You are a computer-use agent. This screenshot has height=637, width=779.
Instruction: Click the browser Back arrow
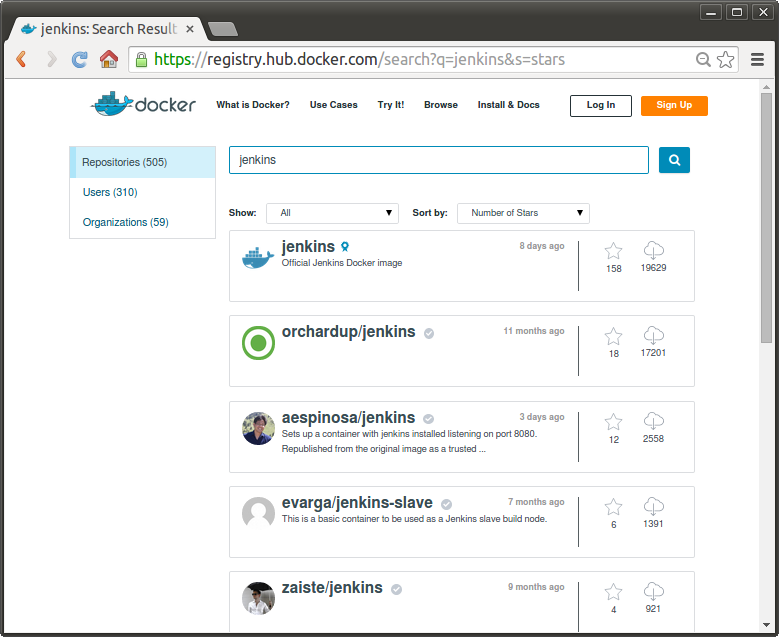pyautogui.click(x=21, y=59)
